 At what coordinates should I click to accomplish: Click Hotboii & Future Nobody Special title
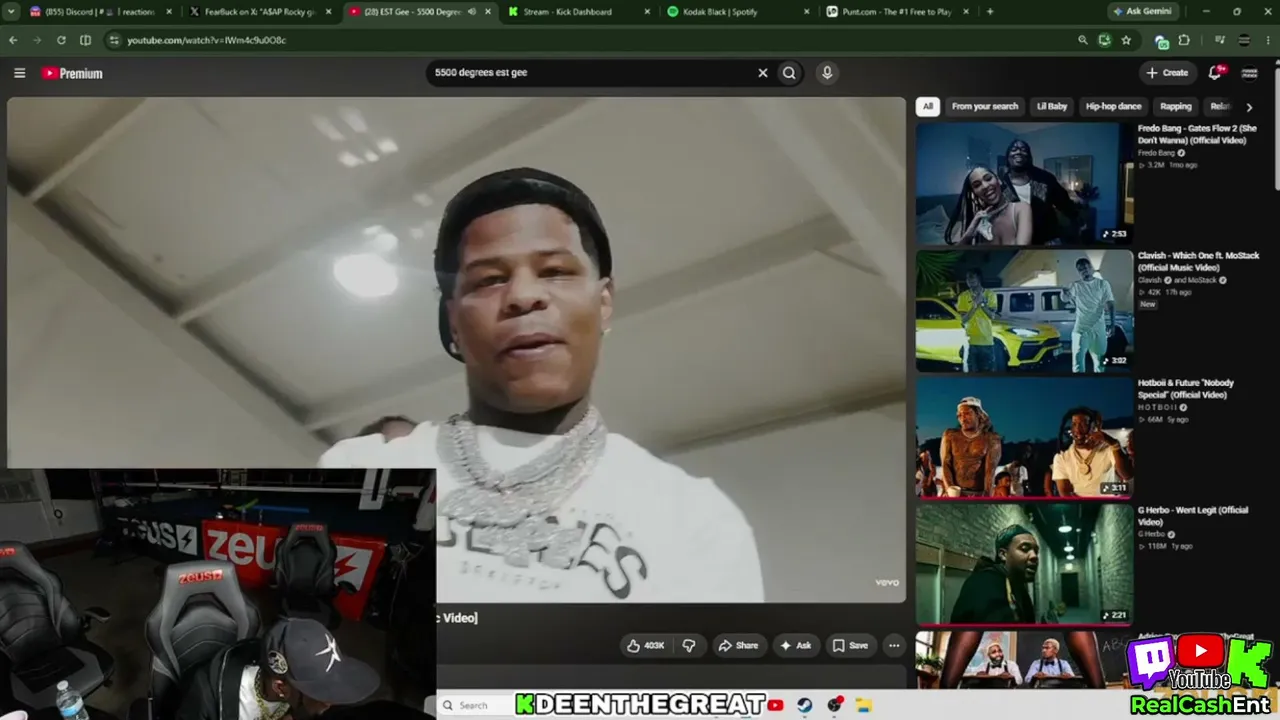(1186, 388)
